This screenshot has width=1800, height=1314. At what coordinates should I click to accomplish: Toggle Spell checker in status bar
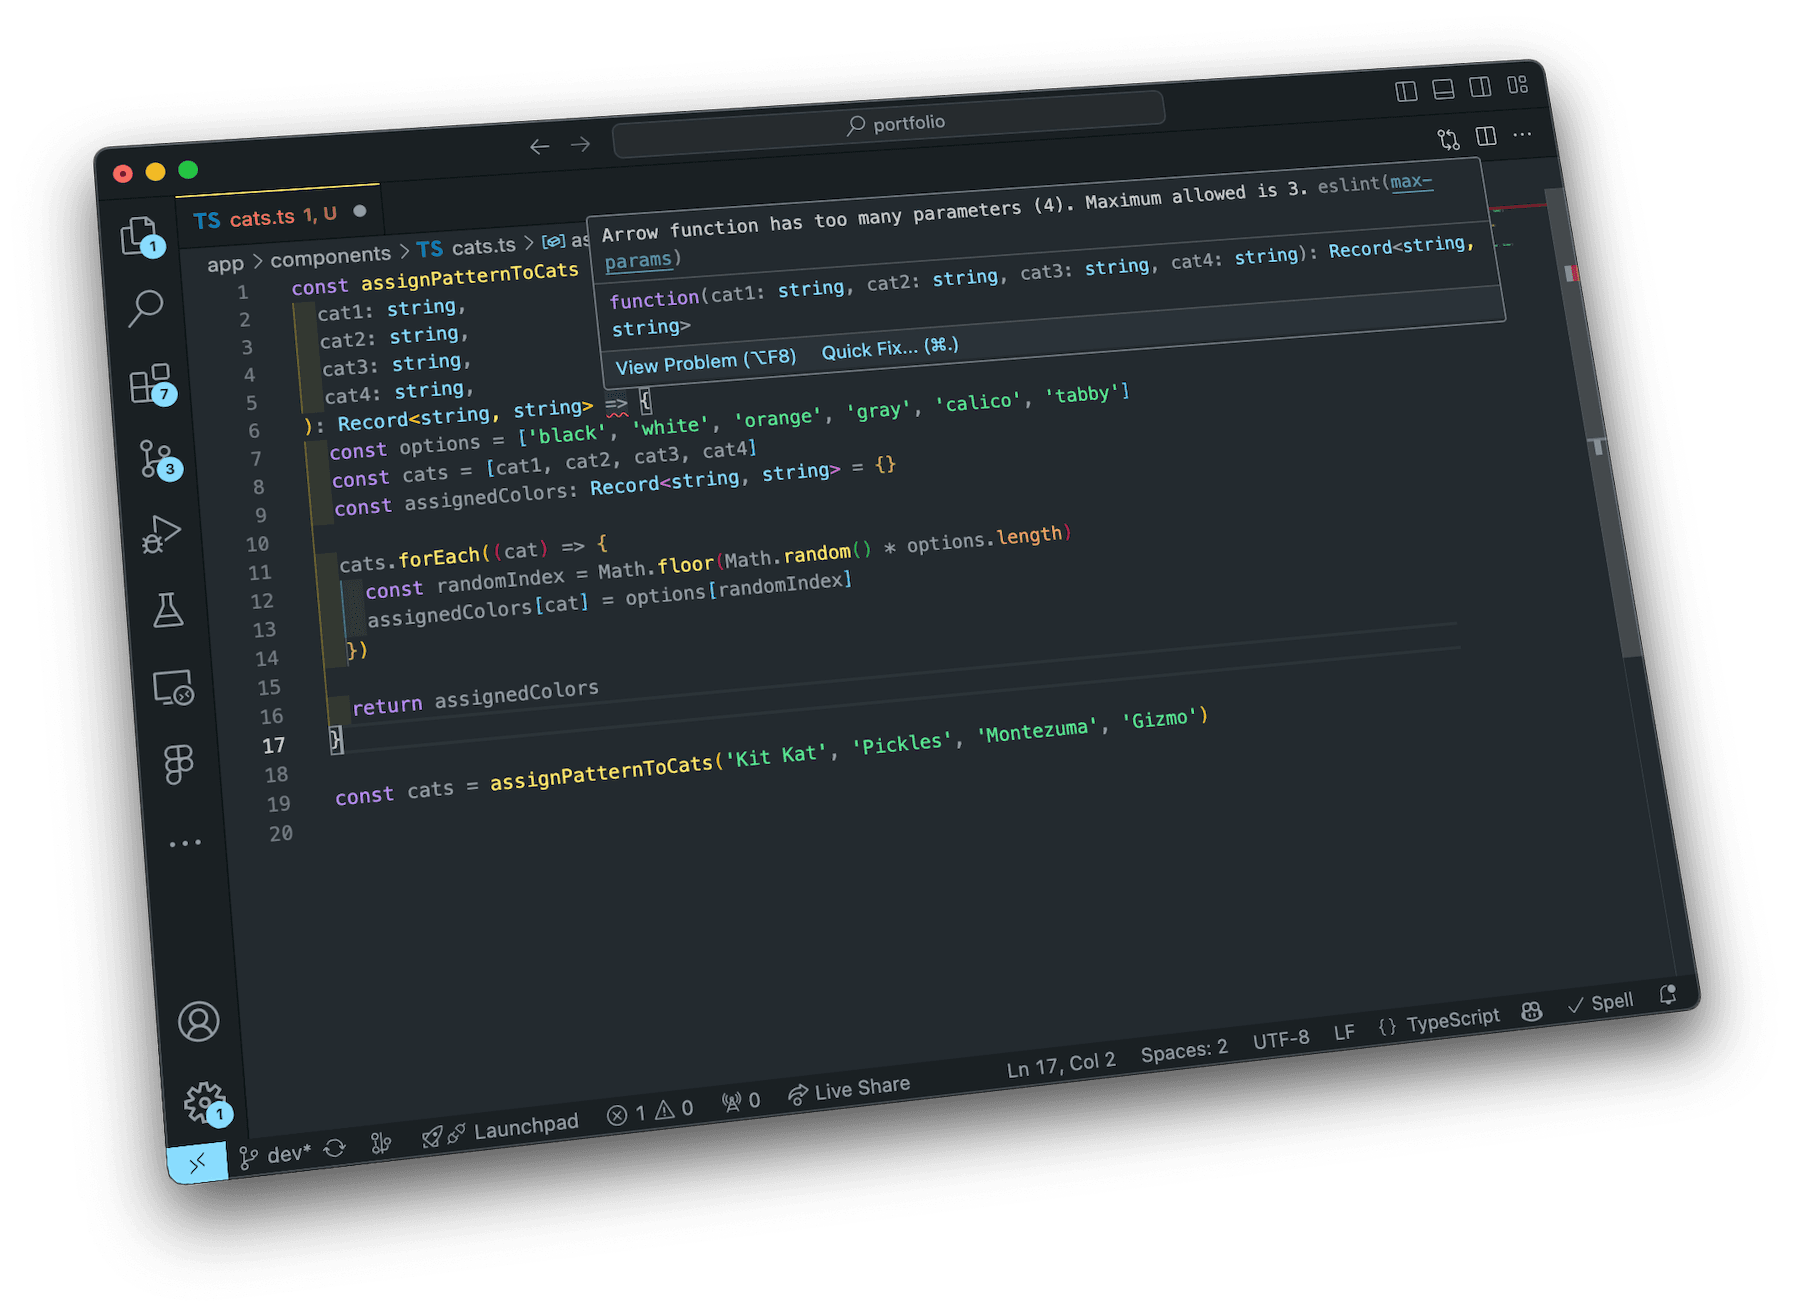1601,1003
